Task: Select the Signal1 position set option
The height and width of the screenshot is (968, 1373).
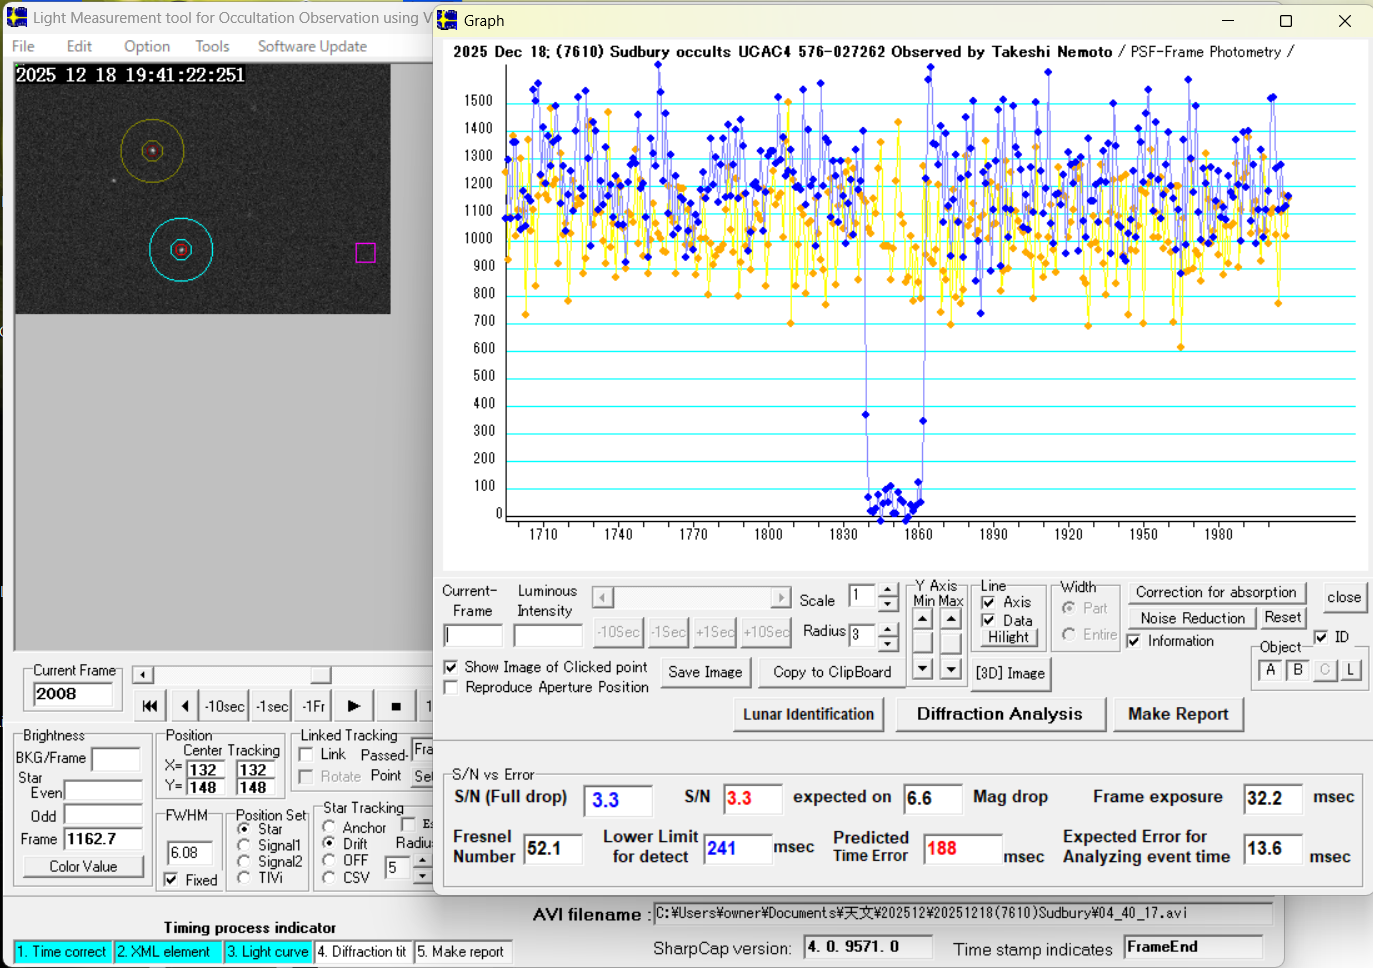Action: [244, 846]
